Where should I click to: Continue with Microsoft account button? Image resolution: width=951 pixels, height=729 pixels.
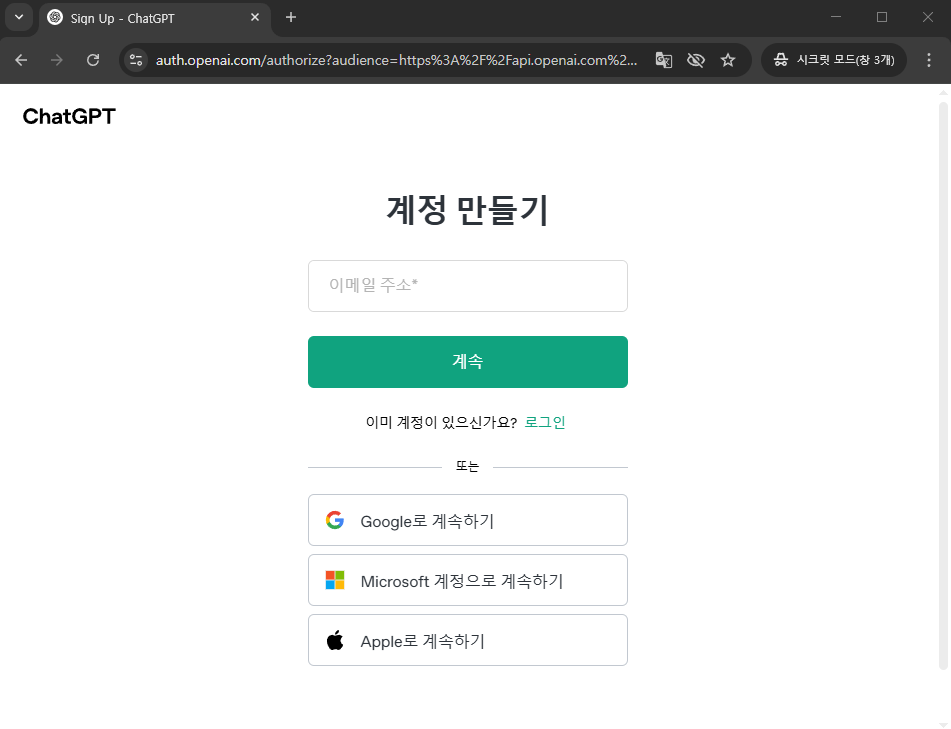click(x=468, y=580)
